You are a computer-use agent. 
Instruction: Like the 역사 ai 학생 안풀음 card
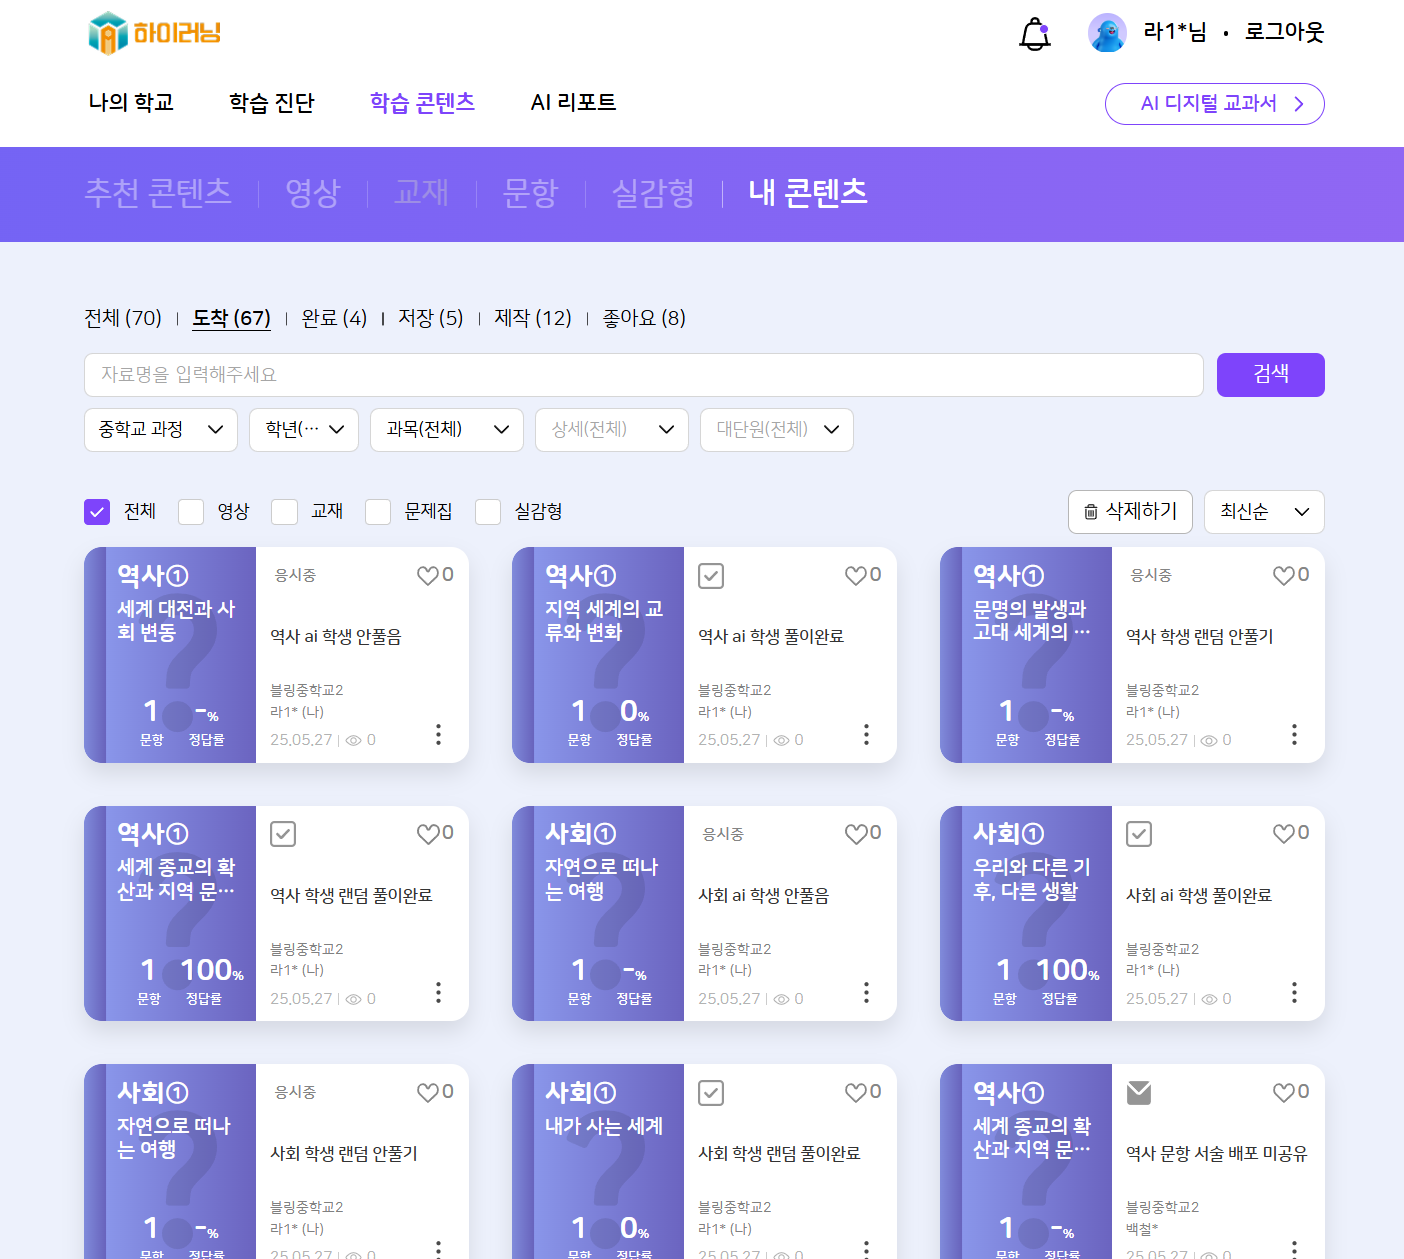coord(428,575)
